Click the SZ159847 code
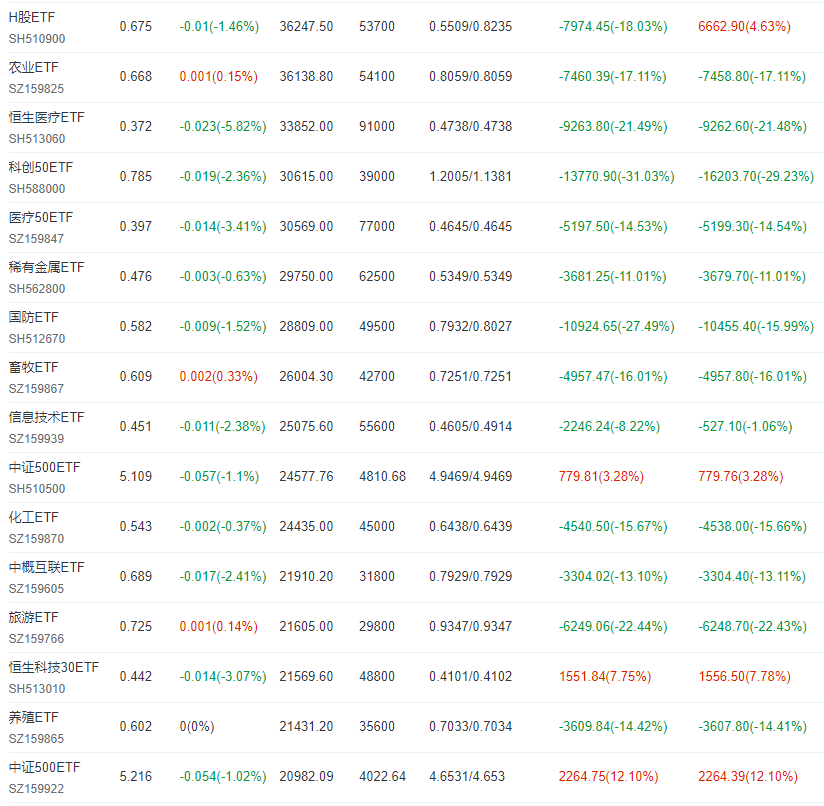 tap(36, 239)
